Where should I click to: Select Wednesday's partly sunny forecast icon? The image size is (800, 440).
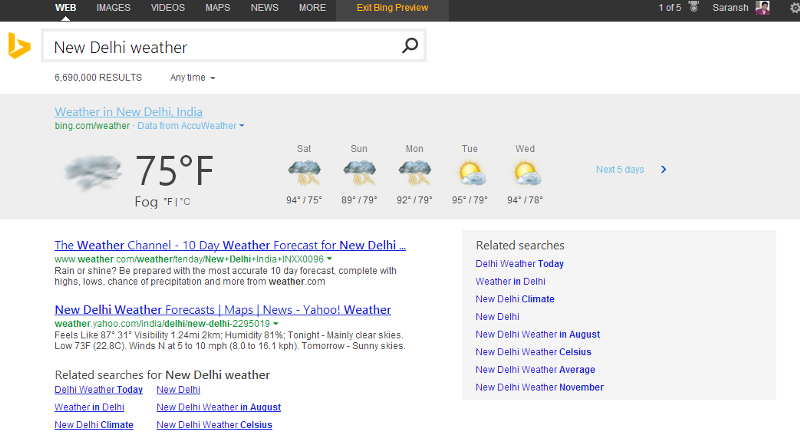point(526,173)
